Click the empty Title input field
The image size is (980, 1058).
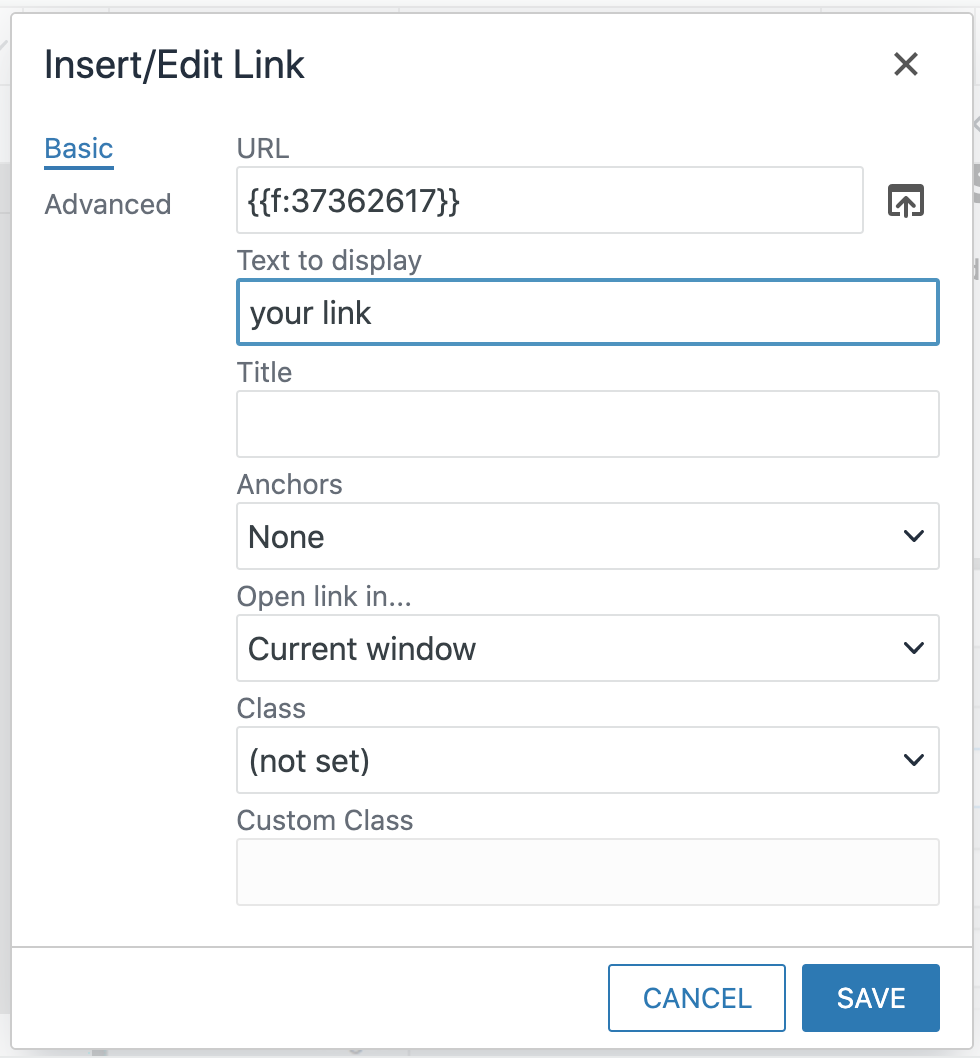pos(588,424)
